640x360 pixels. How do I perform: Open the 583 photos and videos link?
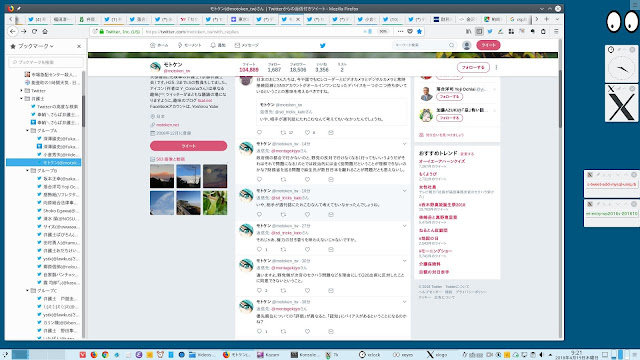(x=170, y=159)
